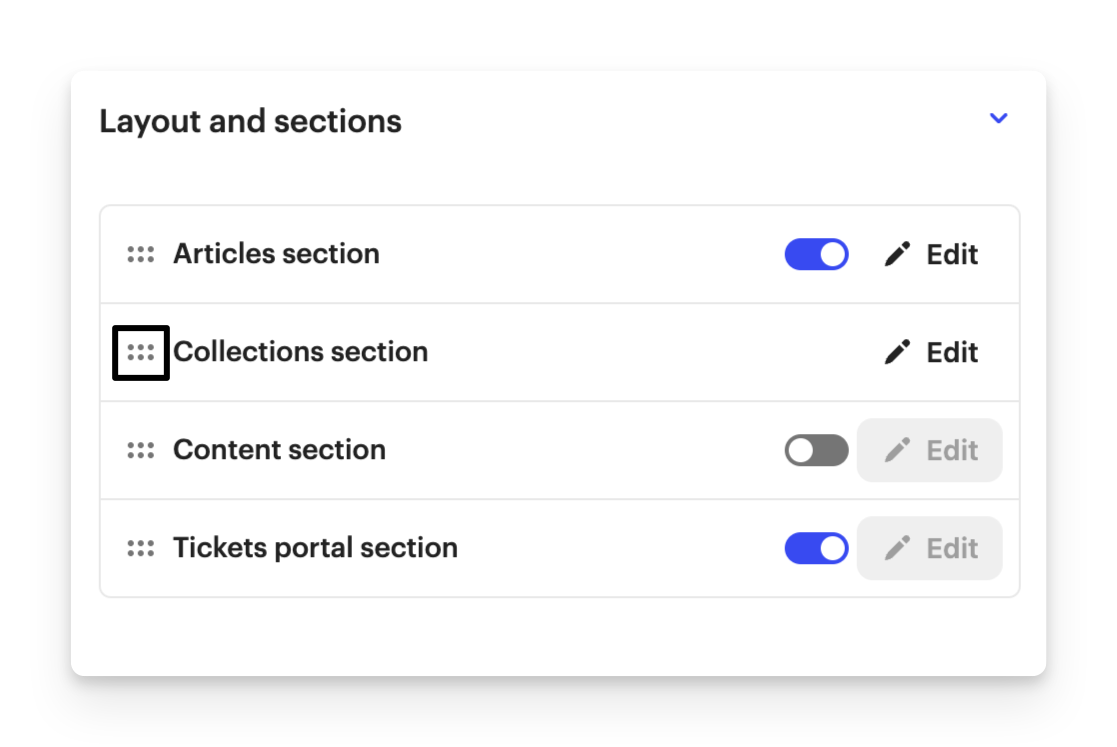This screenshot has width=1117, height=747.
Task: Turn off the Tickets portal section toggle
Action: 816,548
